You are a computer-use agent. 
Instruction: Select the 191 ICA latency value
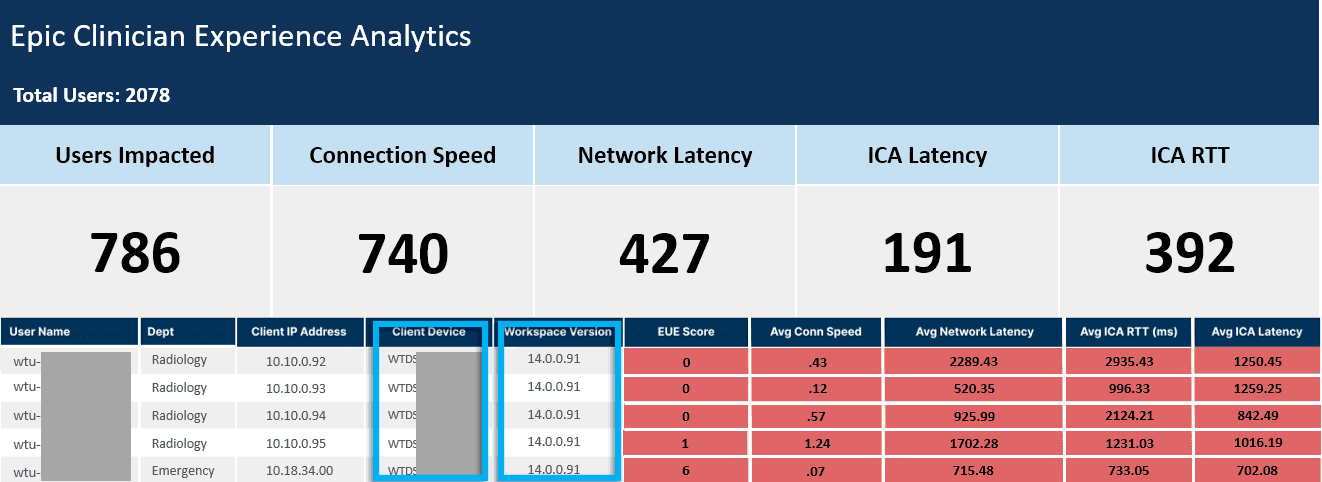[x=927, y=253]
